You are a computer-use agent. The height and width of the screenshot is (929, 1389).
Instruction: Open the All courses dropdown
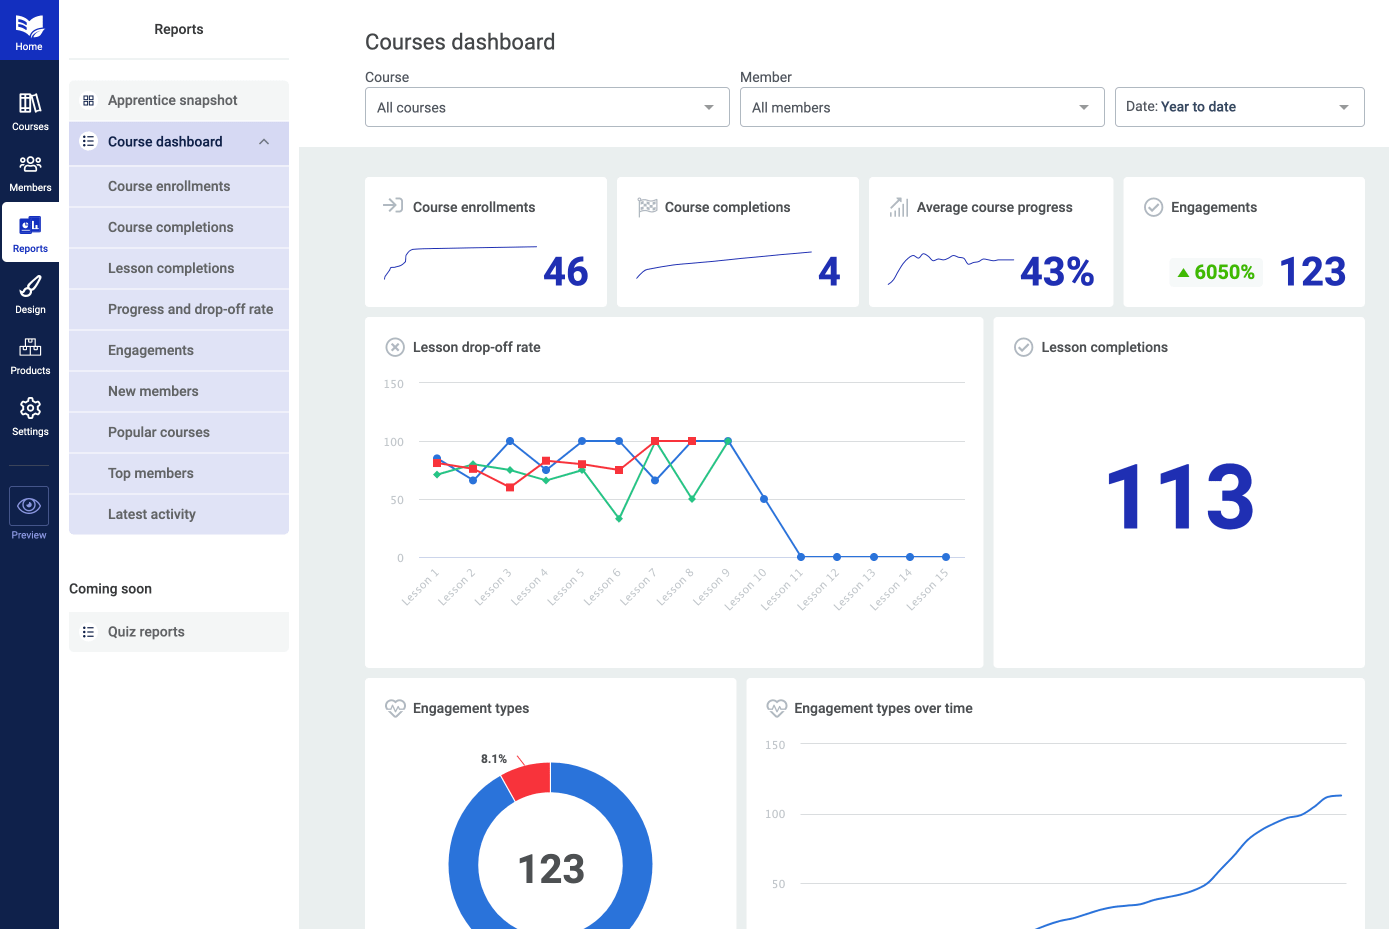click(546, 107)
